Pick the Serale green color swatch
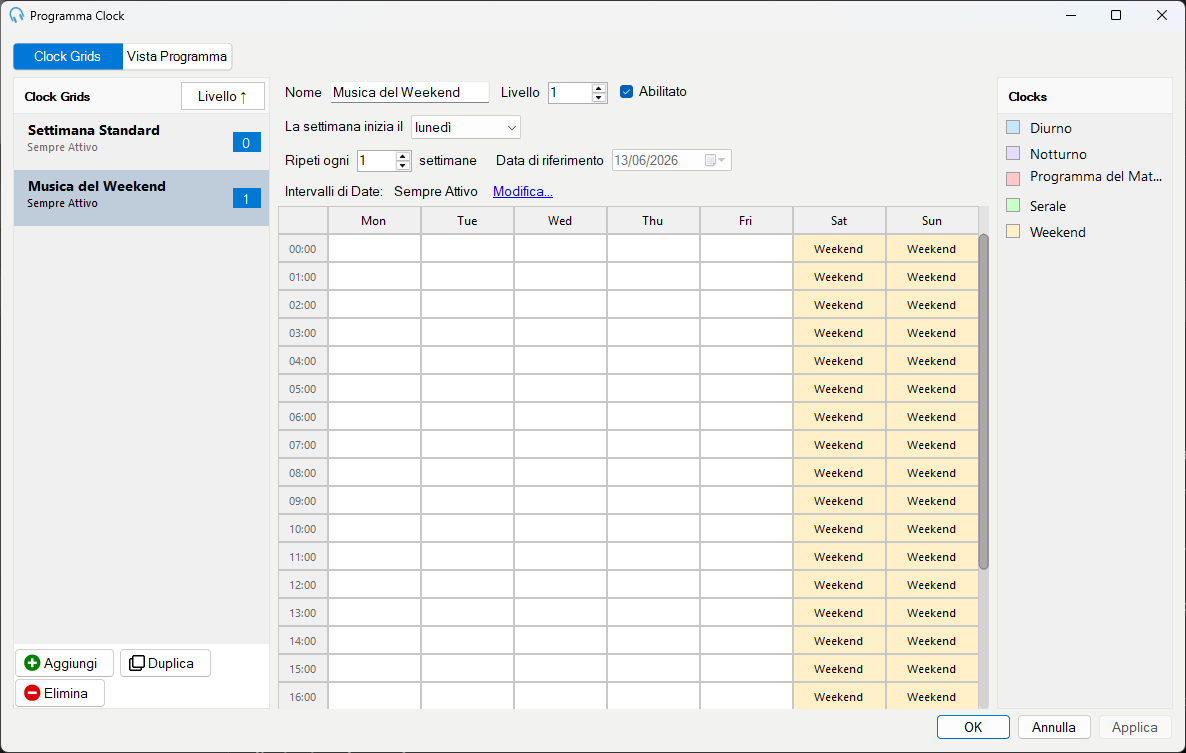 click(x=1014, y=205)
